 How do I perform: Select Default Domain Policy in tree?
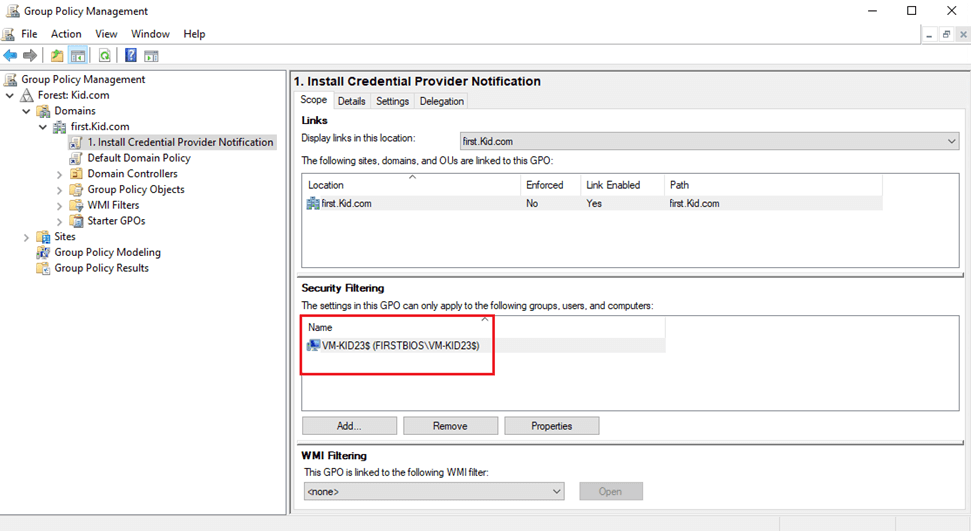click(x=139, y=158)
